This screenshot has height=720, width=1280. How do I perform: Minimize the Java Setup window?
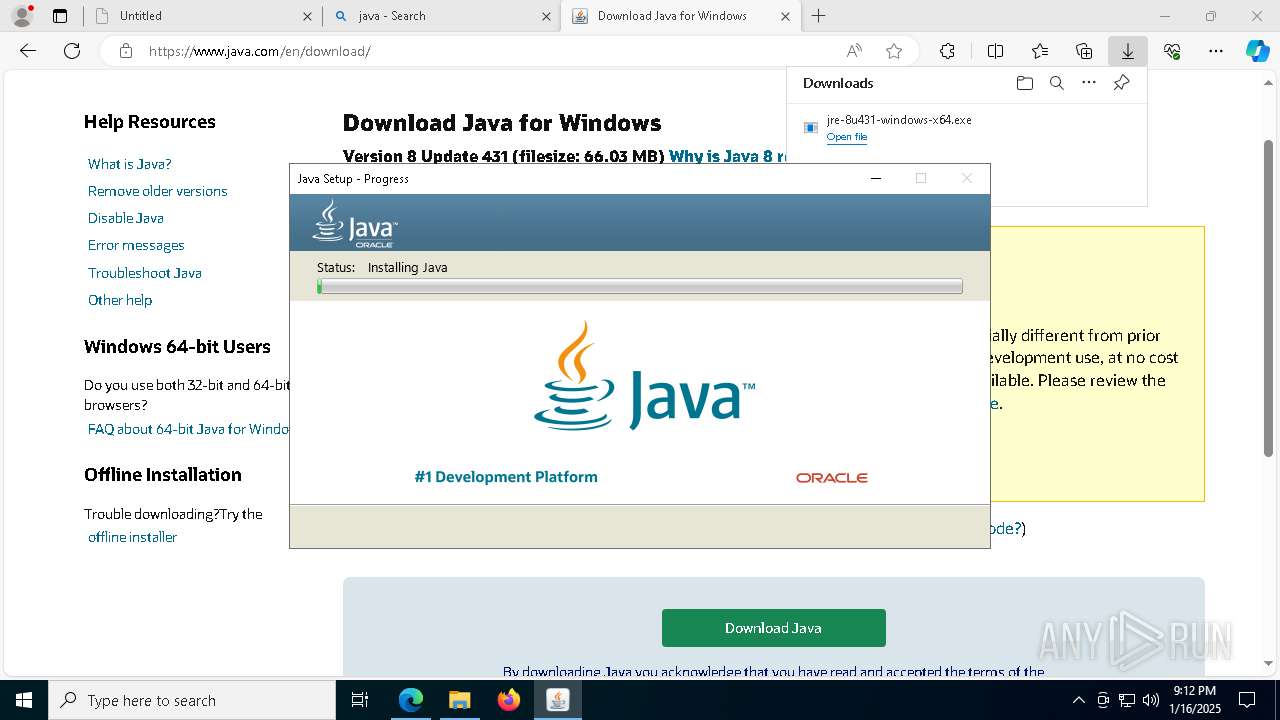point(876,178)
